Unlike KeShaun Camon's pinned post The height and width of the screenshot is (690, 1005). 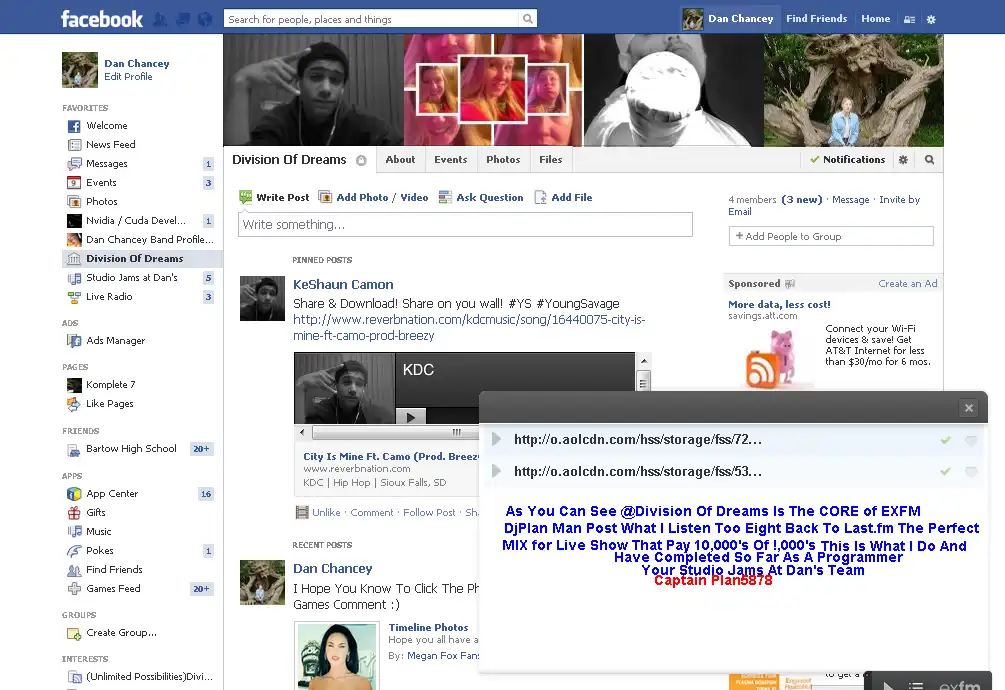pos(326,513)
